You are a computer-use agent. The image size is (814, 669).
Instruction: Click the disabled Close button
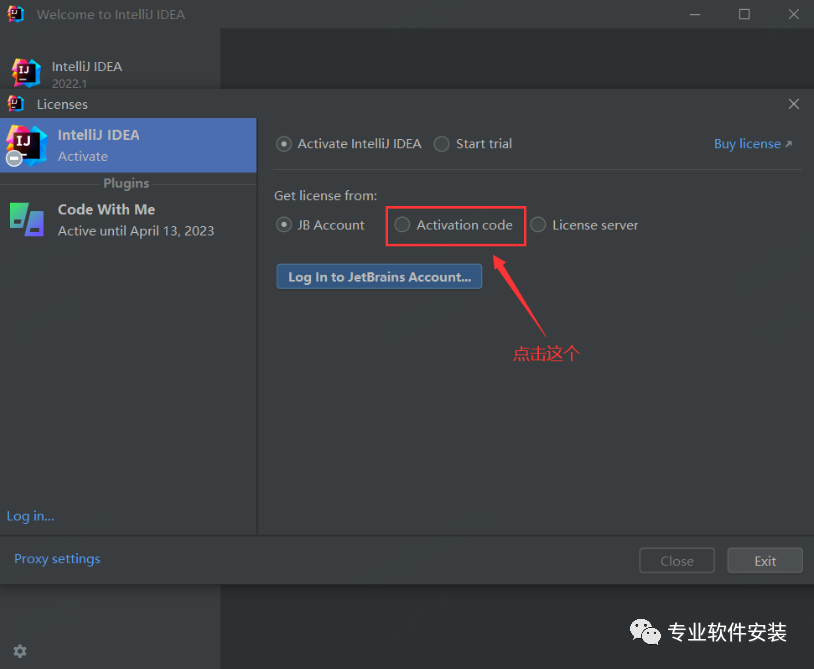[677, 561]
